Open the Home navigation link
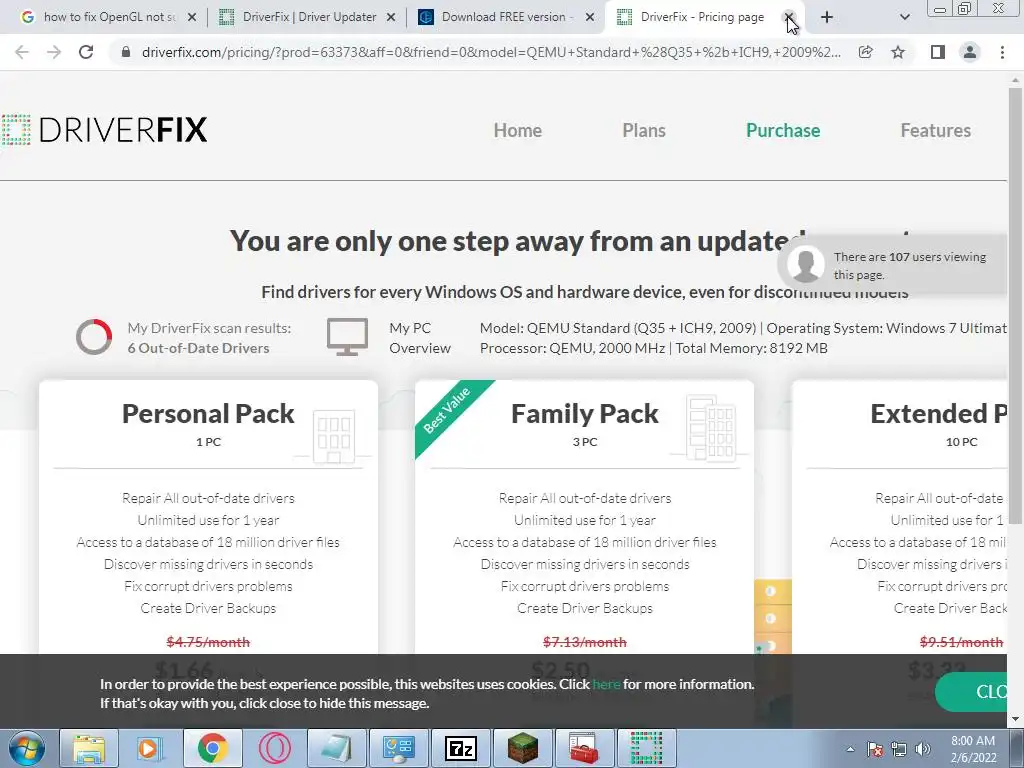The width and height of the screenshot is (1024, 768). pos(517,131)
